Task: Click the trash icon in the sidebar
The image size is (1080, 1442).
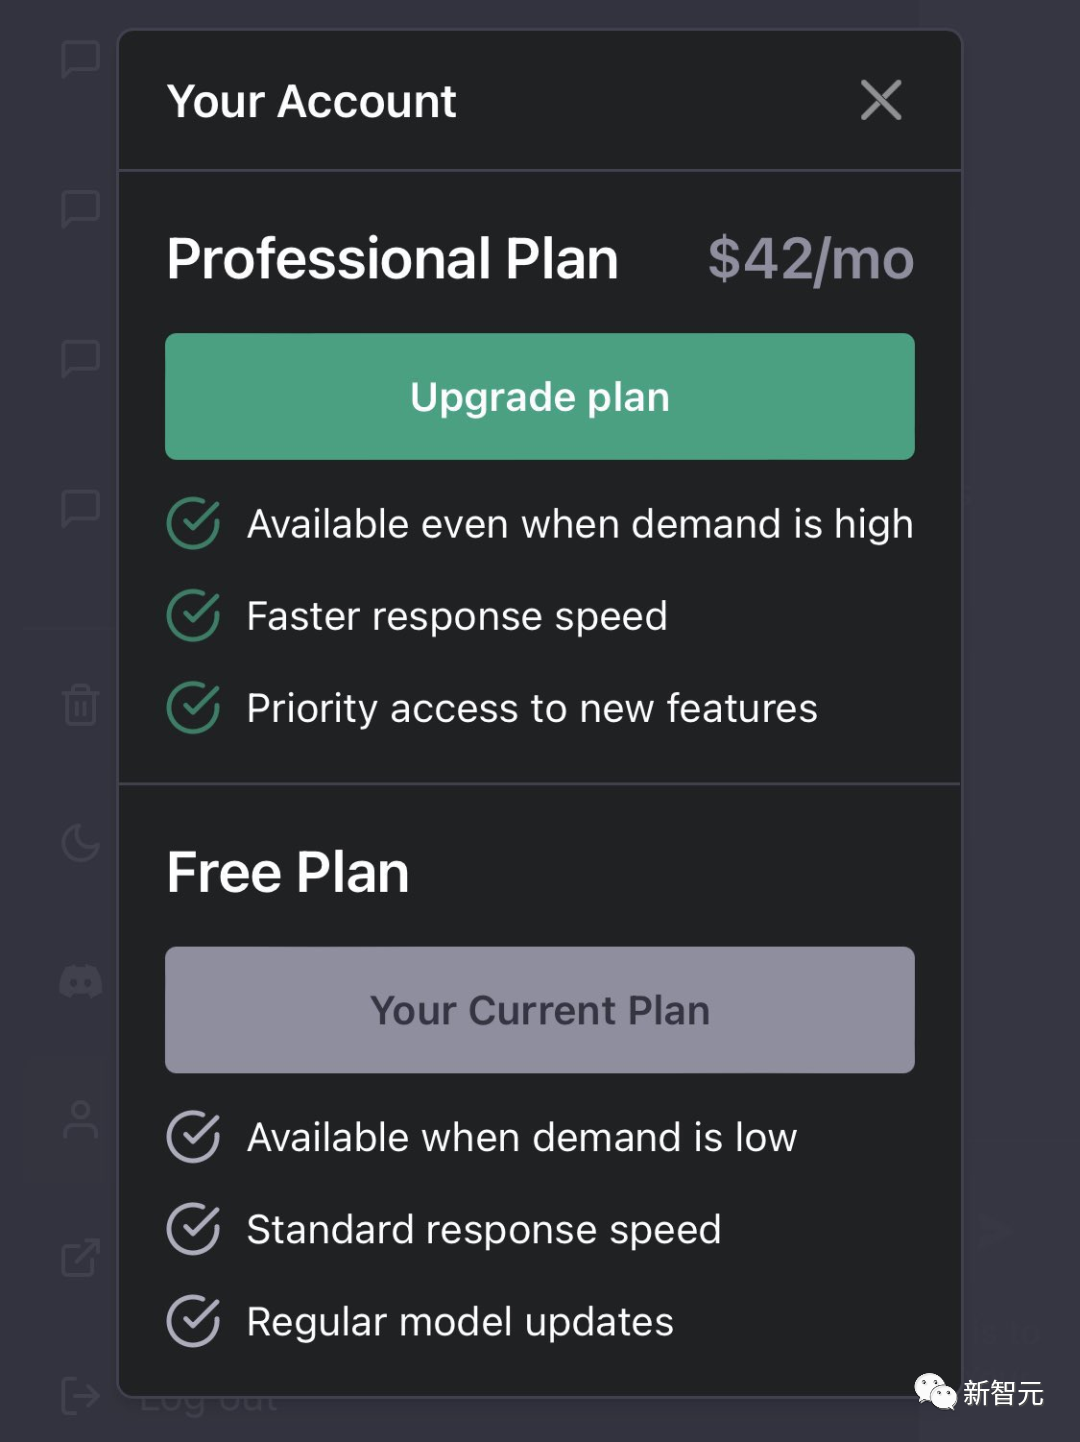Action: pyautogui.click(x=80, y=705)
